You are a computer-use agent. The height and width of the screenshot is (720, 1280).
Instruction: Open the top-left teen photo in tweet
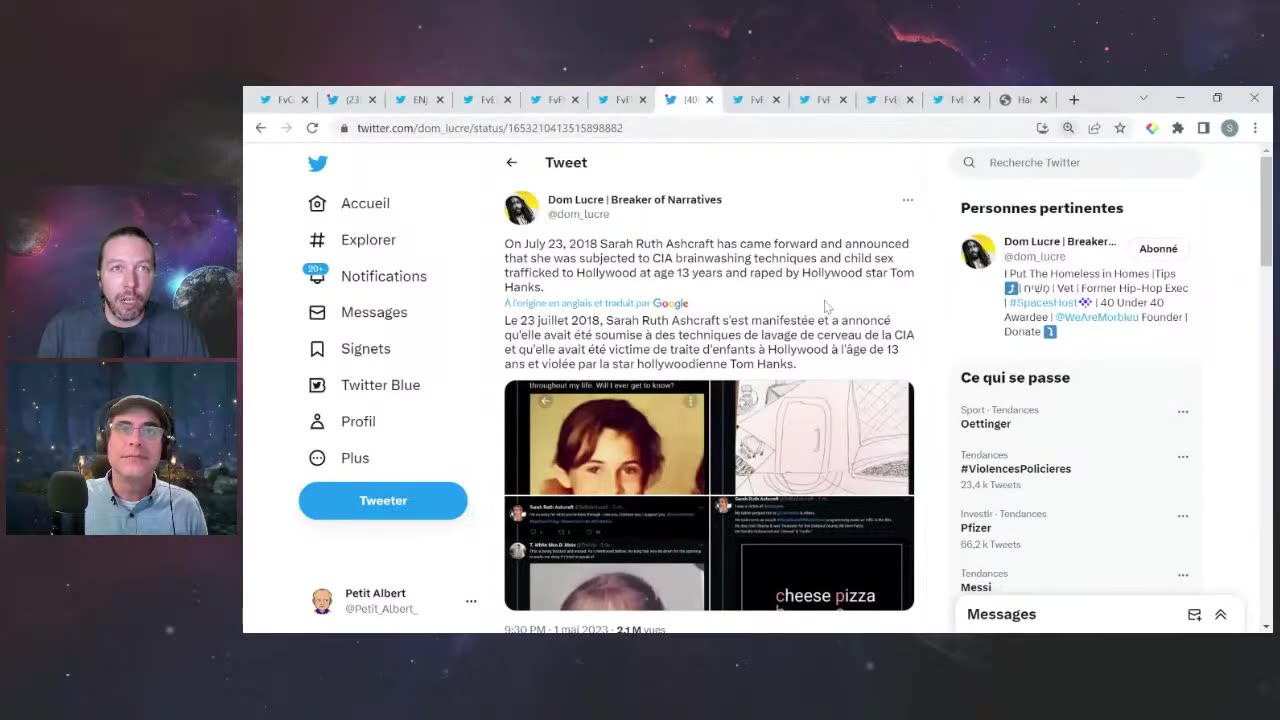(607, 438)
